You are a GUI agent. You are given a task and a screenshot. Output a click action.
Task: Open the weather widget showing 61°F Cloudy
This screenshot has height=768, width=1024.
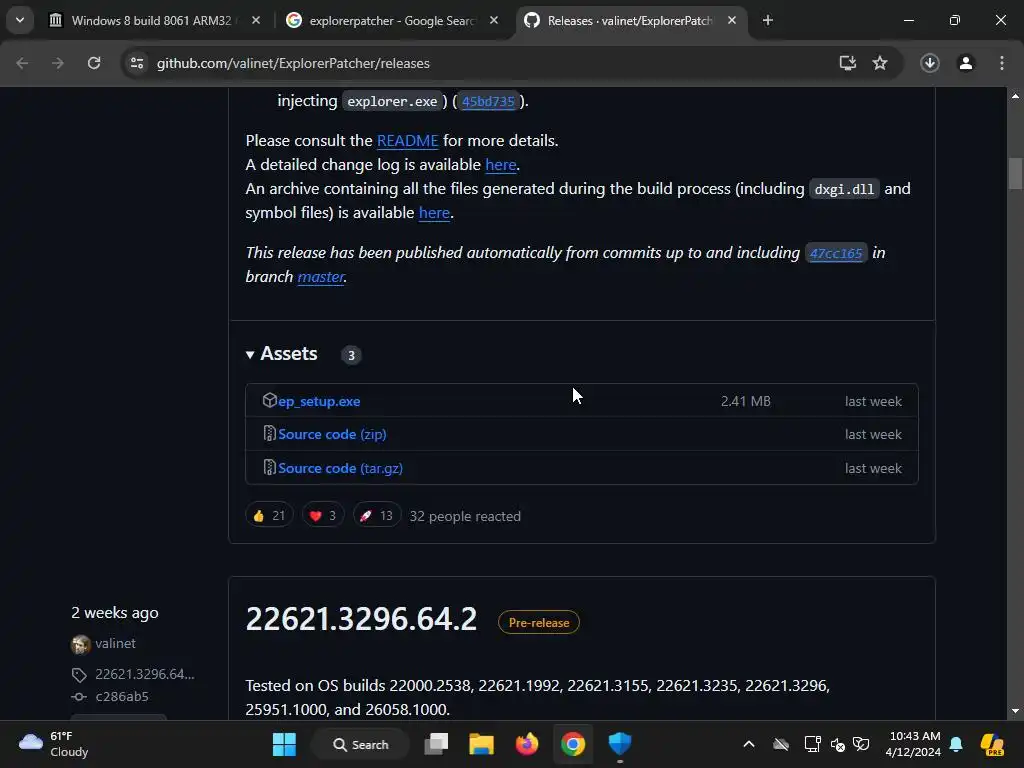tap(54, 744)
